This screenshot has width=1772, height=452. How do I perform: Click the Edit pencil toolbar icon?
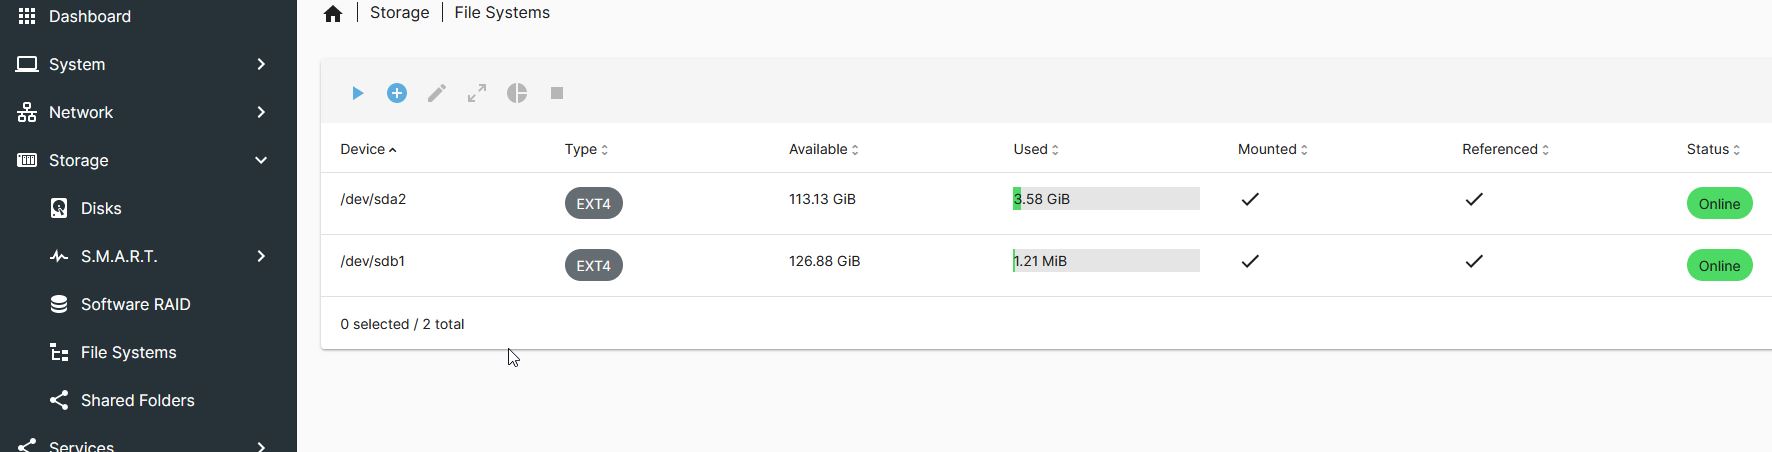pos(437,93)
